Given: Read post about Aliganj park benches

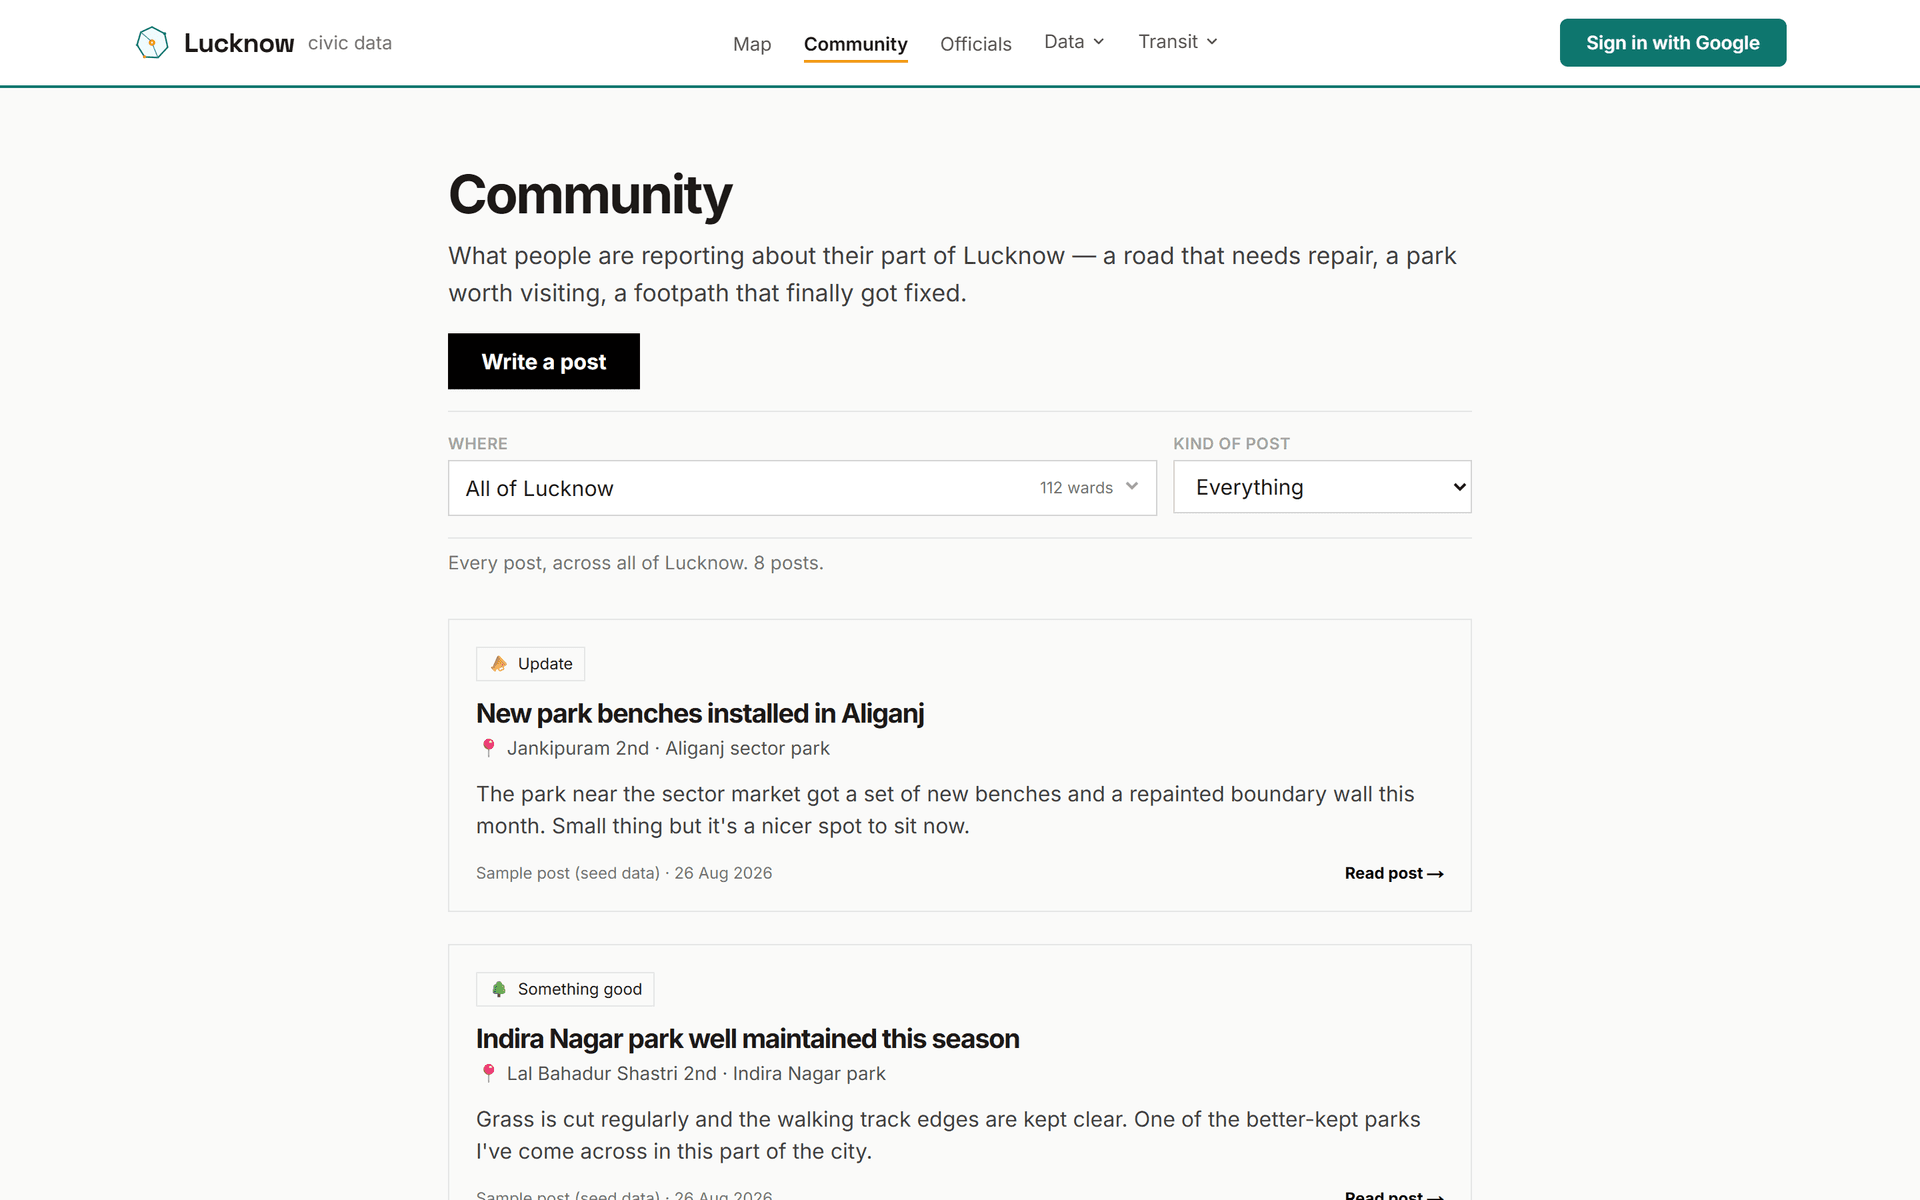Looking at the screenshot, I should pos(1394,873).
